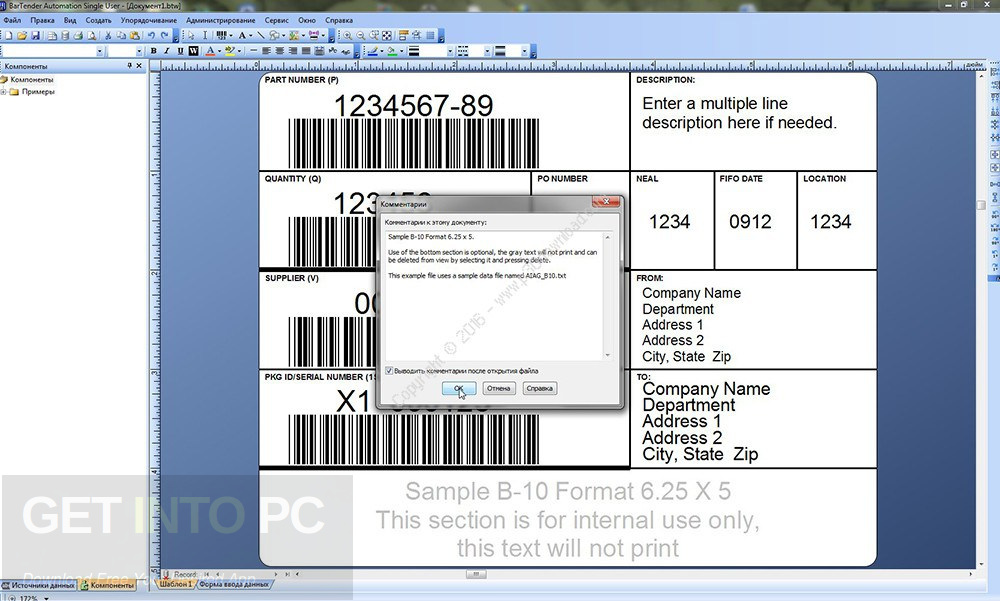Click vertical scrollbar thumb of label view
The width and height of the screenshot is (1000, 601).
point(981,205)
